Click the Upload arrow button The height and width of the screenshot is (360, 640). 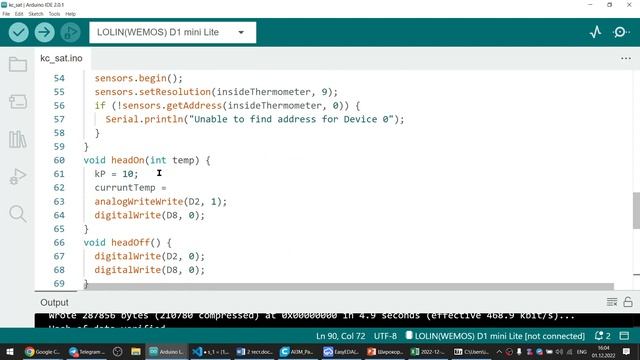pos(44,32)
